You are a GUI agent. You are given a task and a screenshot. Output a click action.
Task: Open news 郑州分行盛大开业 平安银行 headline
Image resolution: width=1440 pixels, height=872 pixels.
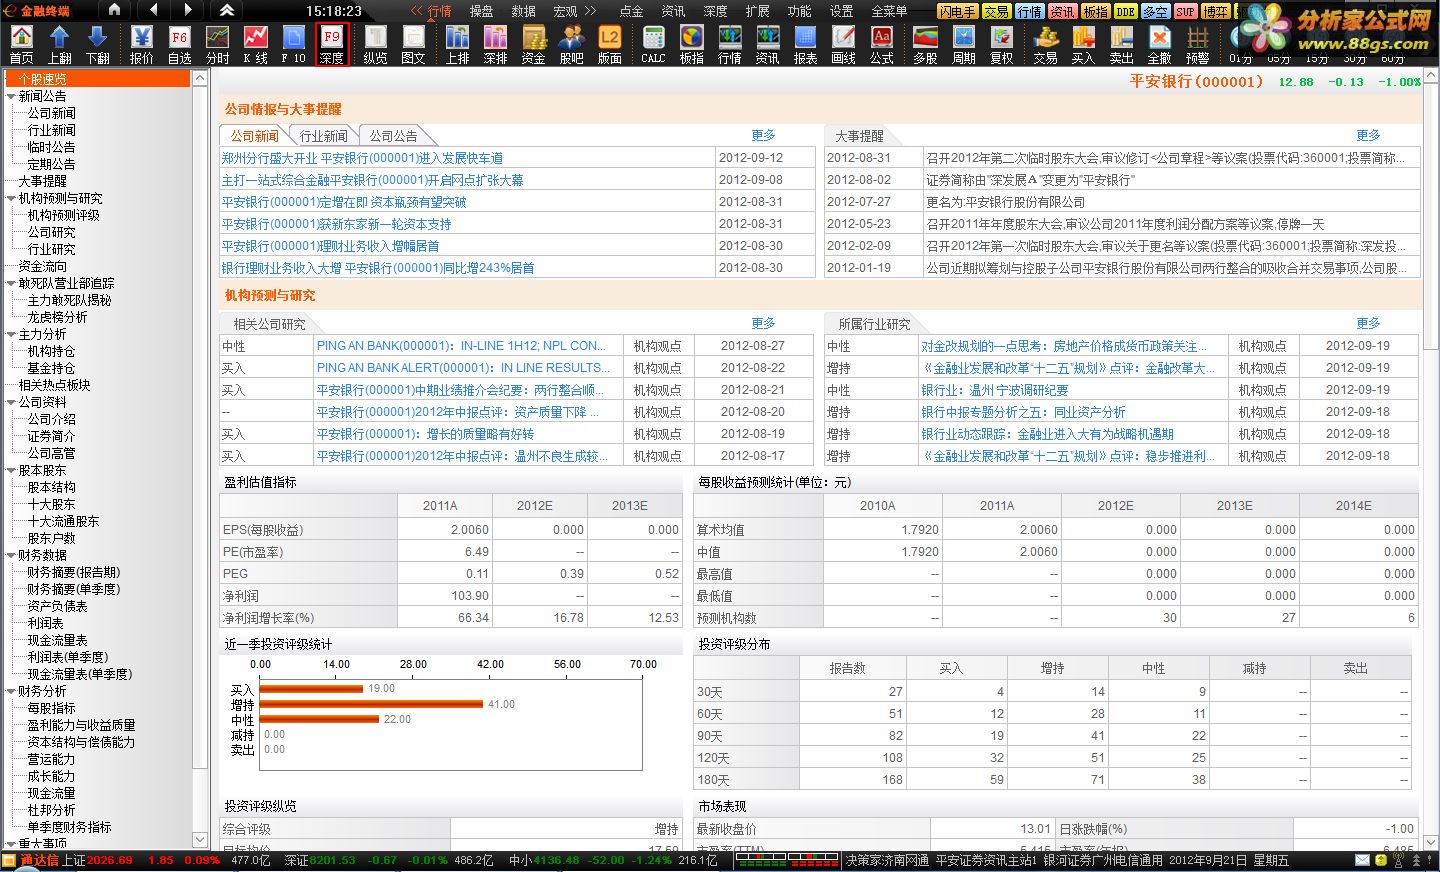pos(362,158)
